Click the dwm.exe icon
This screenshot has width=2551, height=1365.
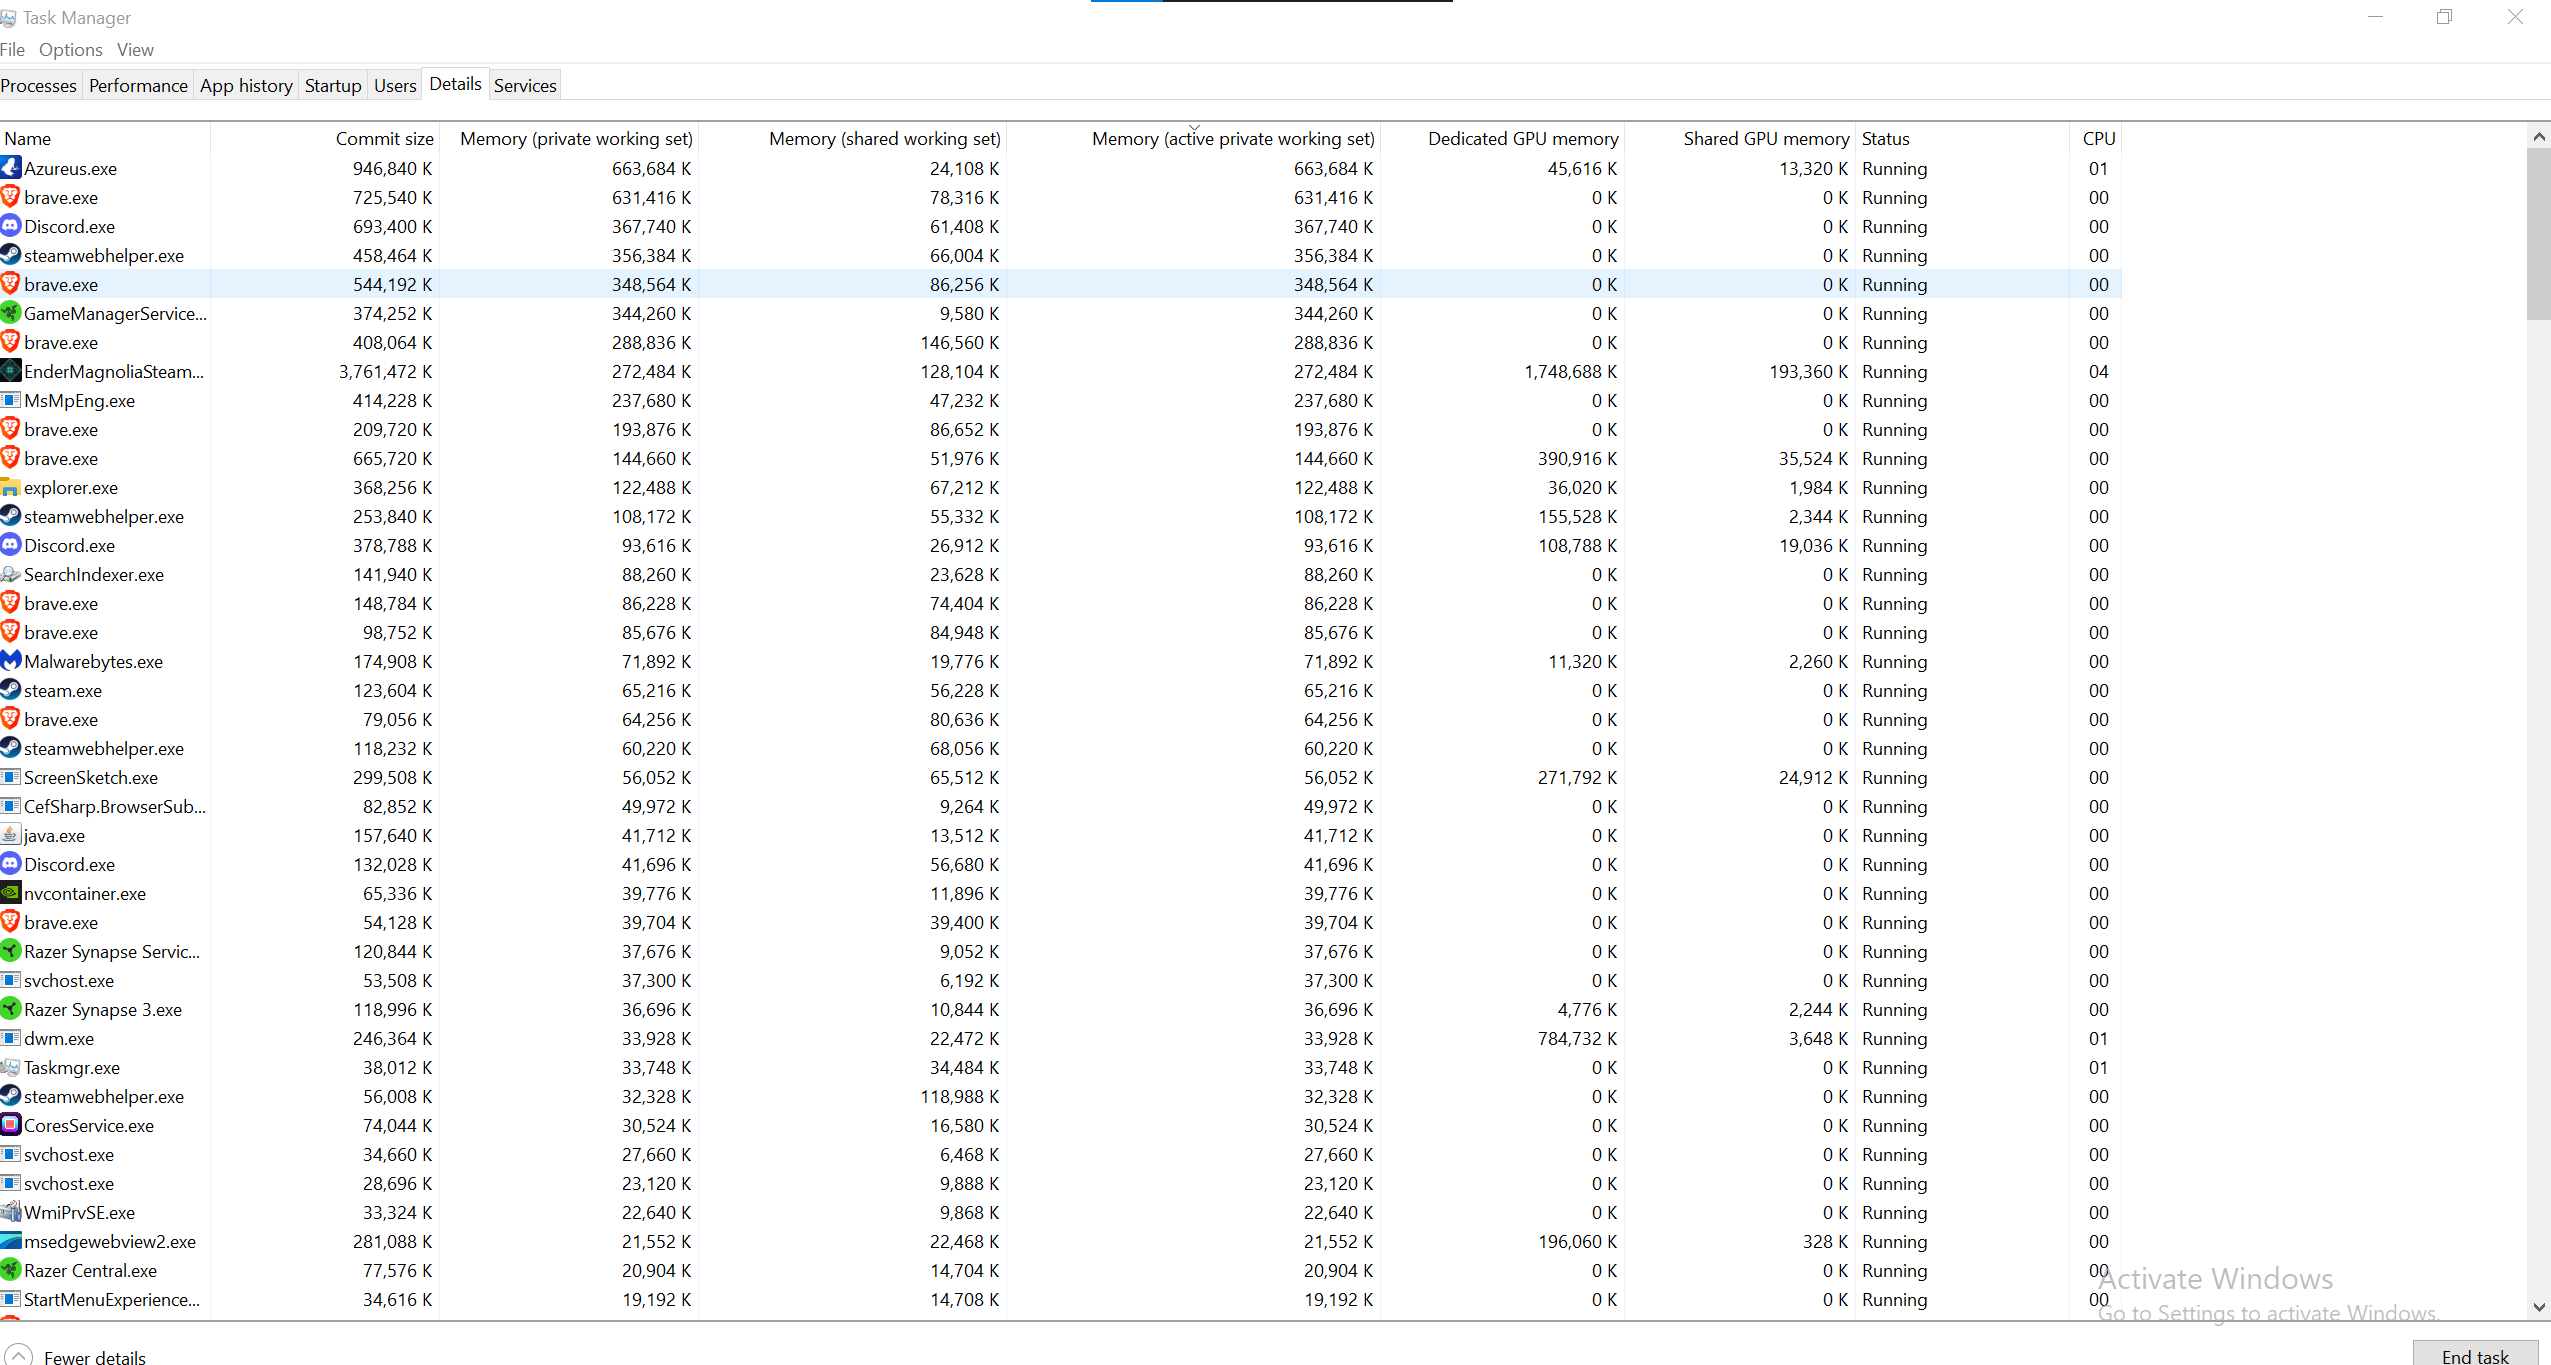tap(11, 1038)
